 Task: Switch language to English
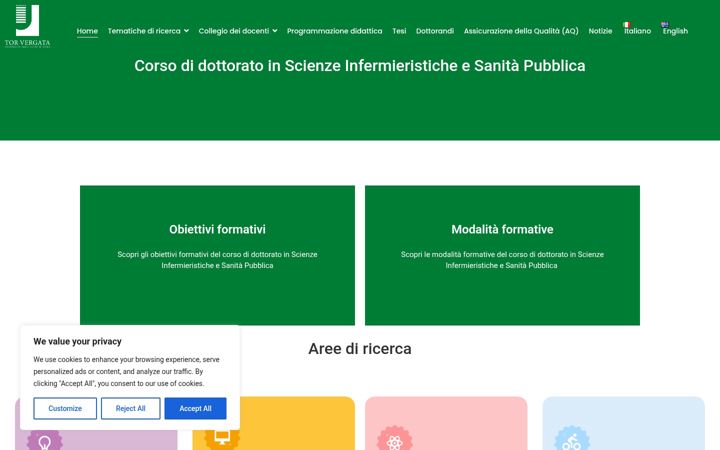[x=675, y=31]
